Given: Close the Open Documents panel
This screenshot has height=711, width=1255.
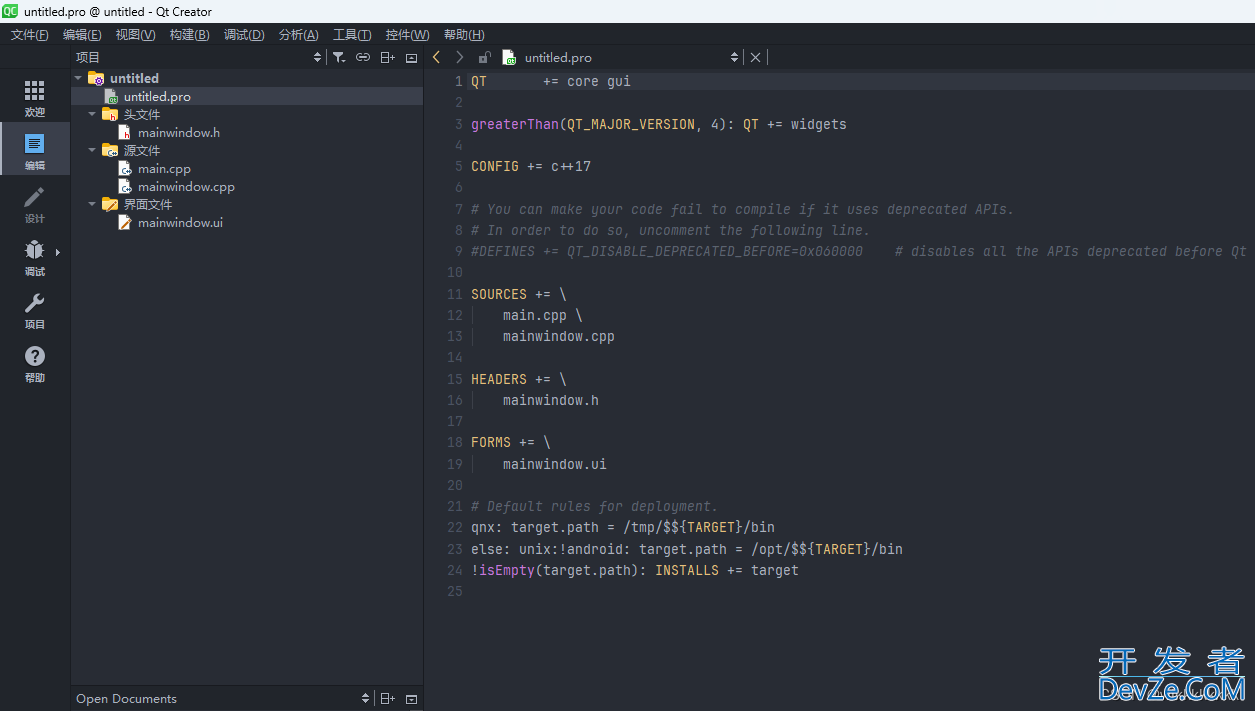Looking at the screenshot, I should pyautogui.click(x=411, y=699).
